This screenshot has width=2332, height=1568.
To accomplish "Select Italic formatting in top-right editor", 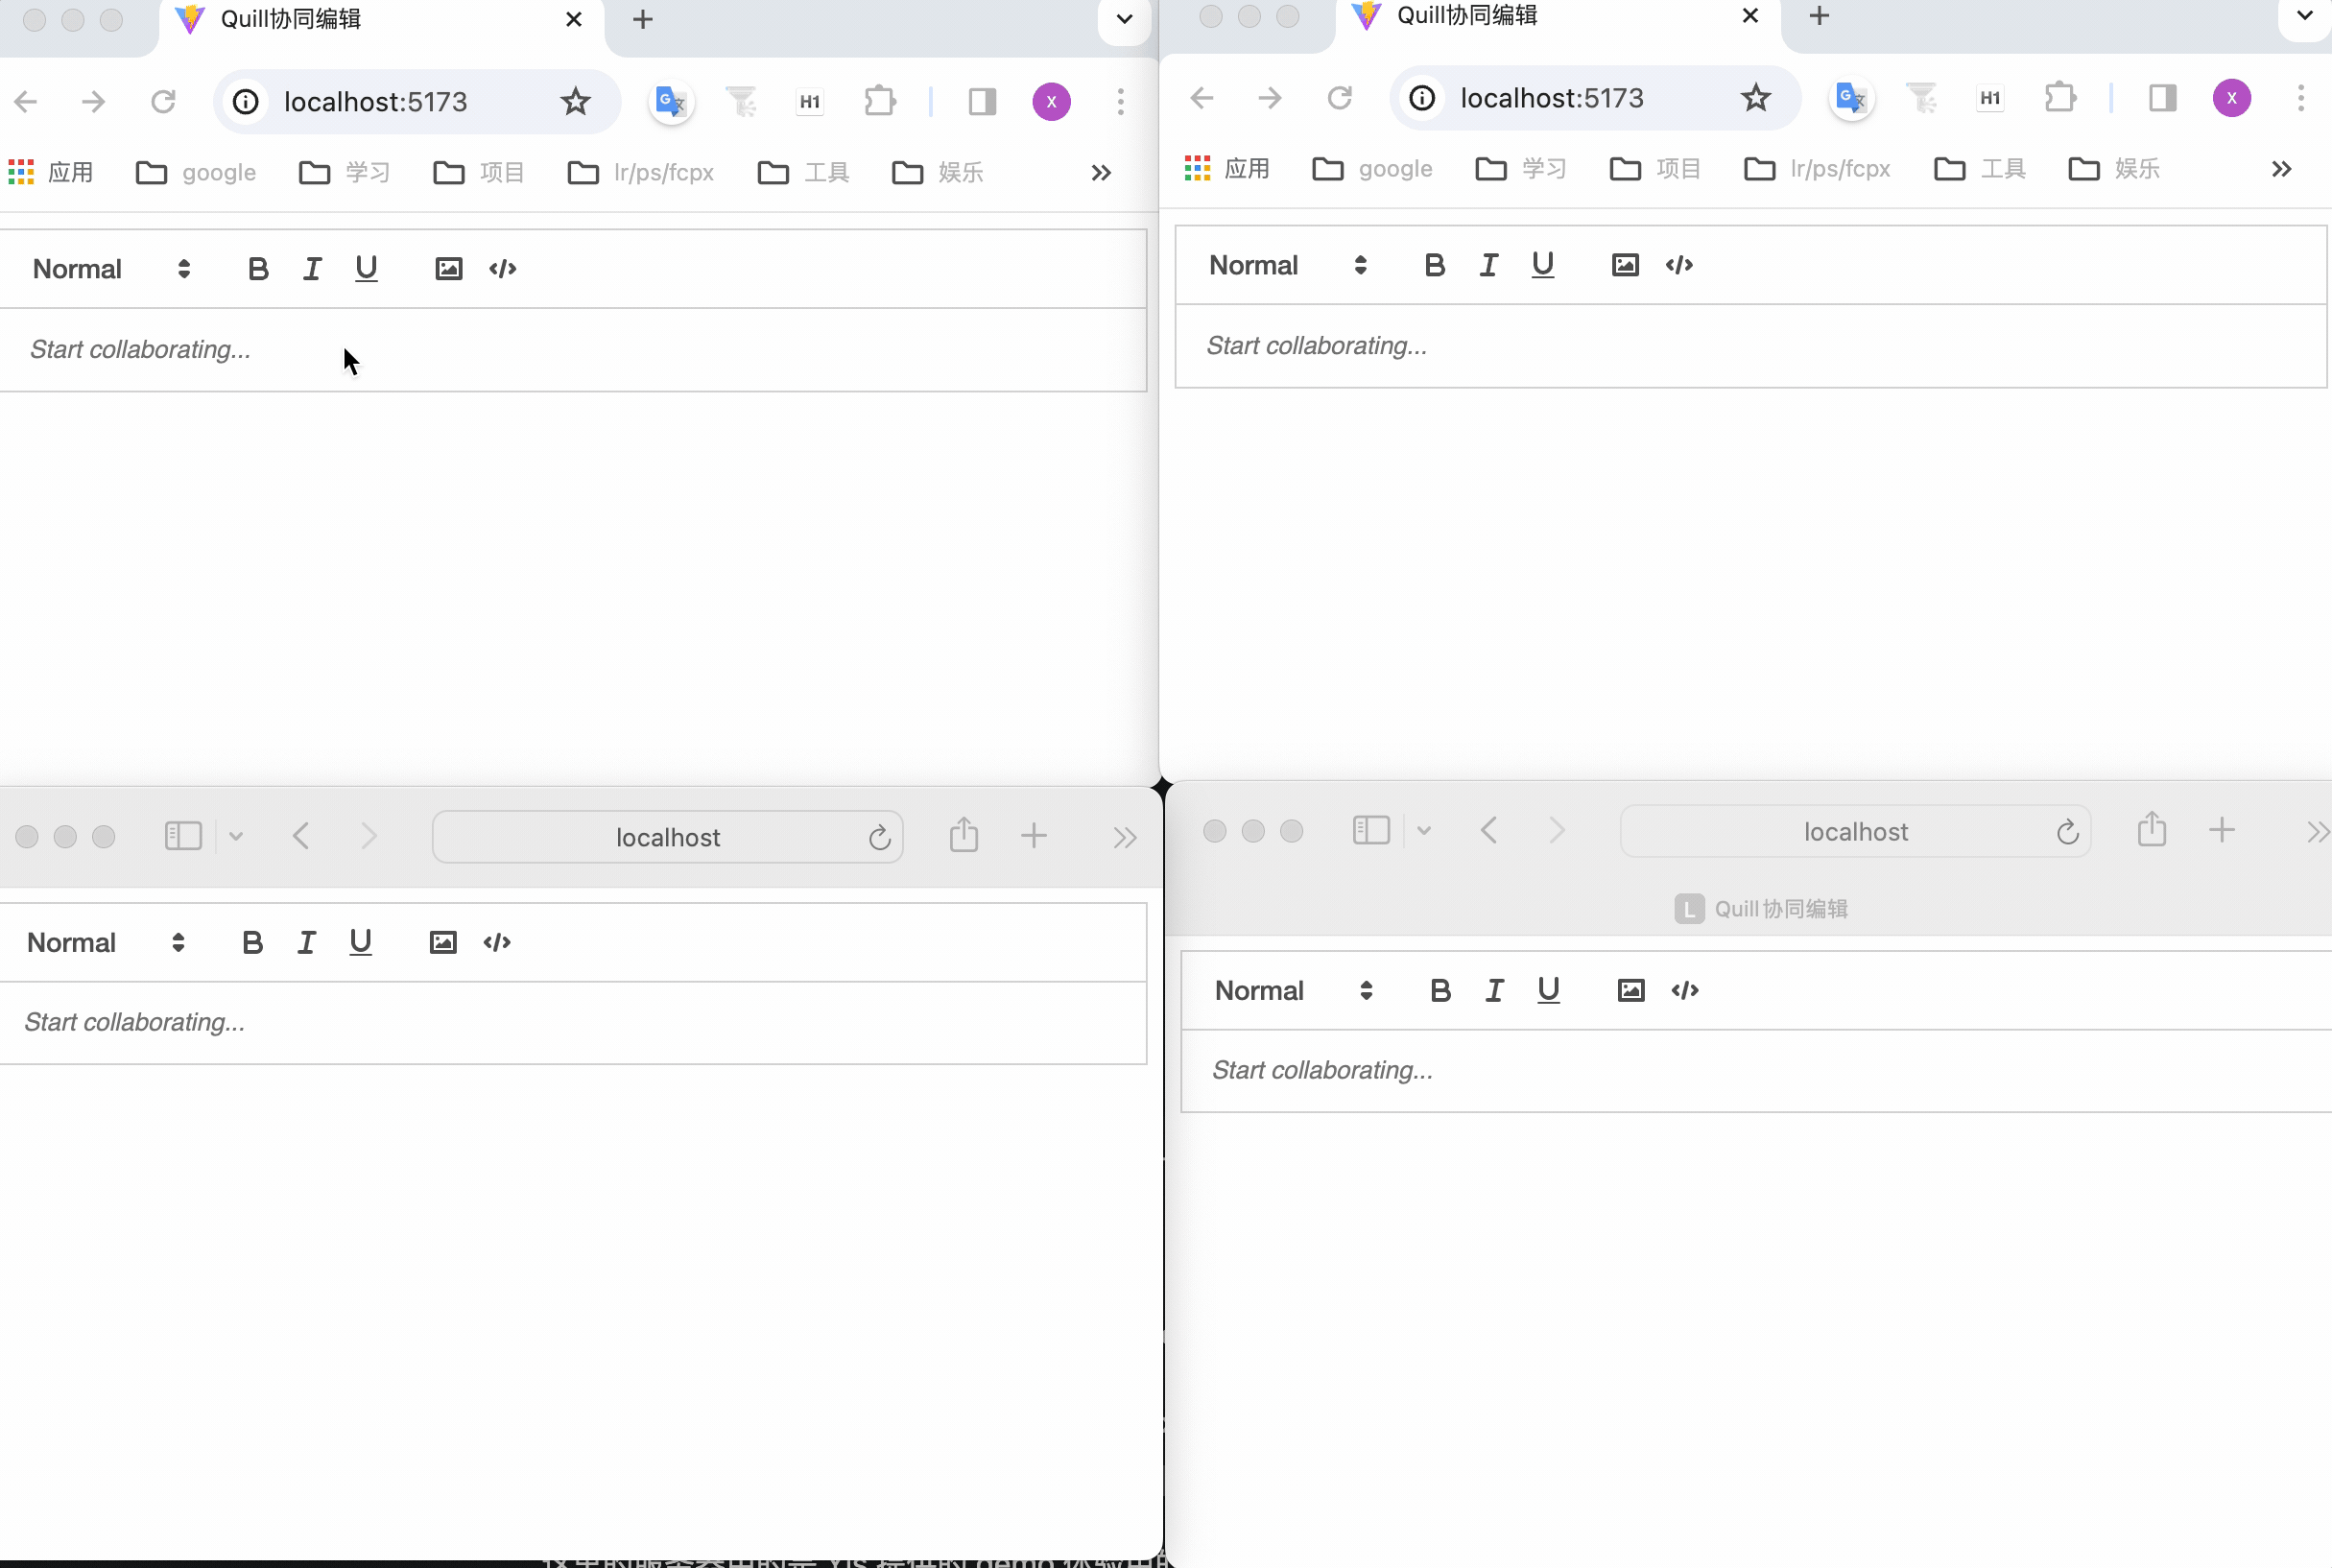I will point(1487,264).
